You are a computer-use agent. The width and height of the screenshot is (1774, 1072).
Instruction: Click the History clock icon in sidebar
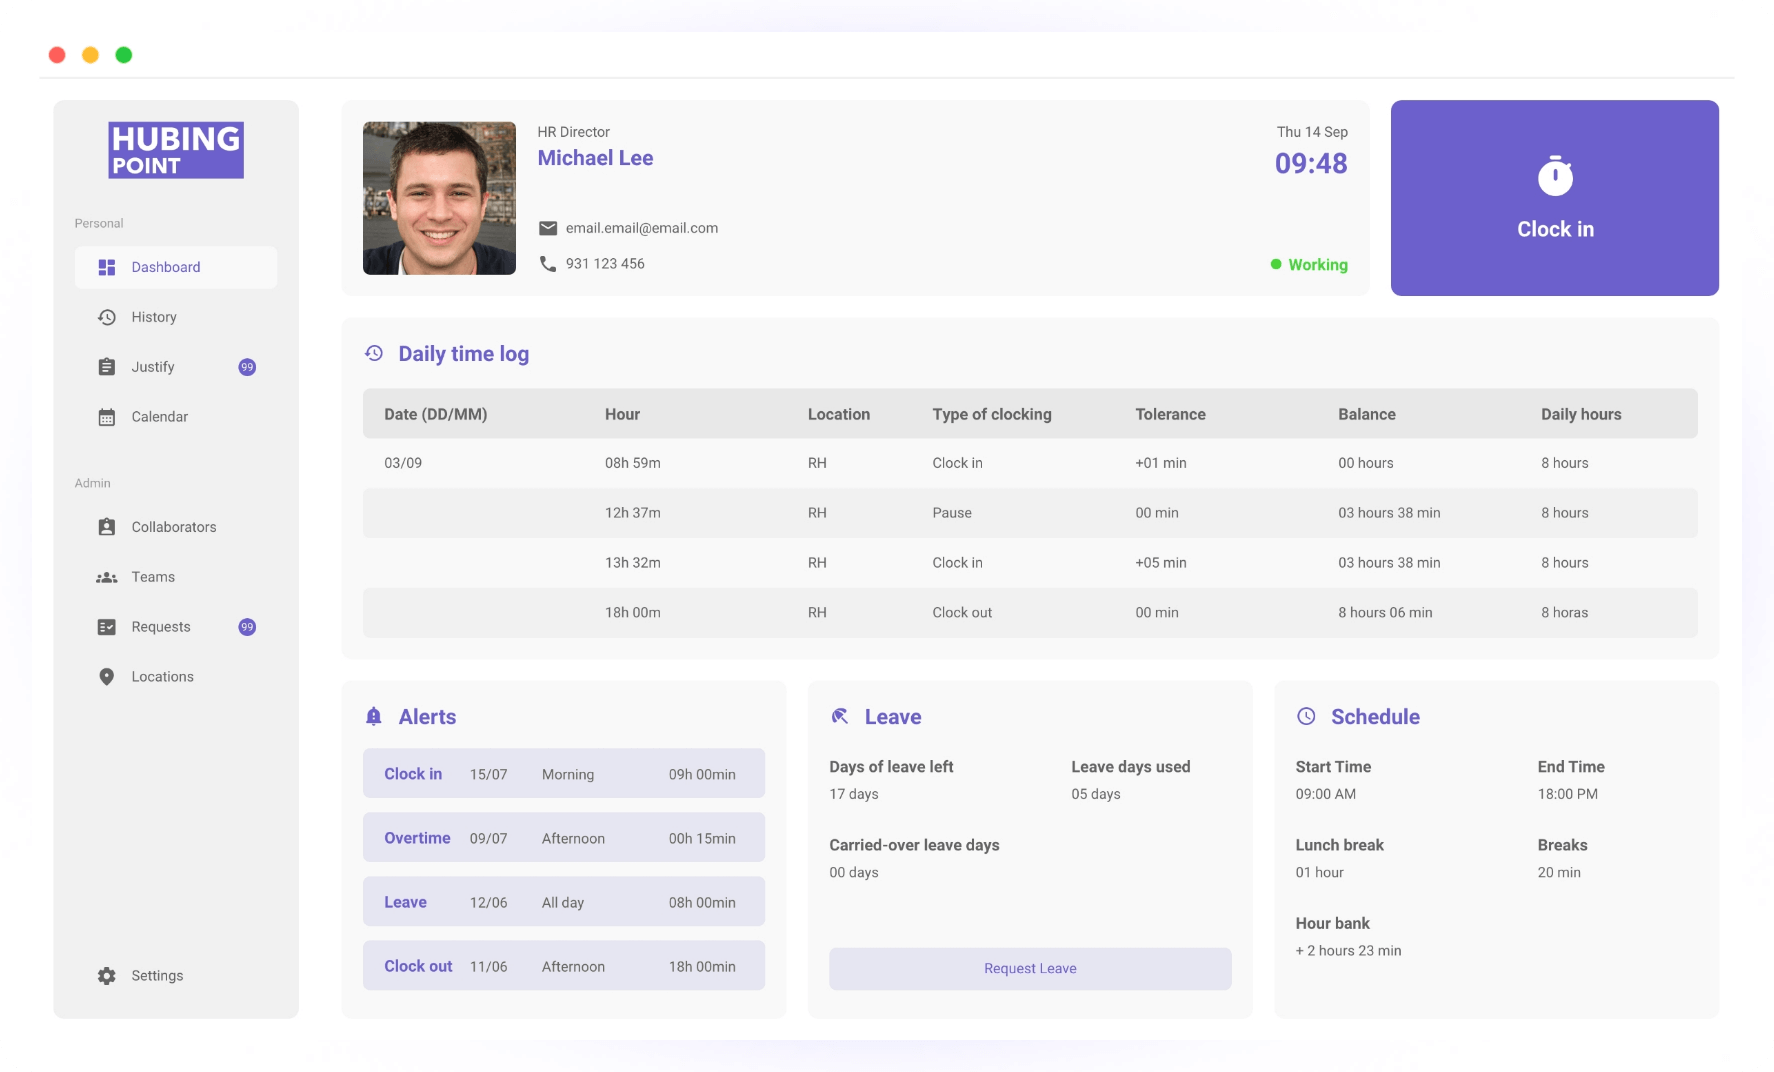tap(107, 317)
